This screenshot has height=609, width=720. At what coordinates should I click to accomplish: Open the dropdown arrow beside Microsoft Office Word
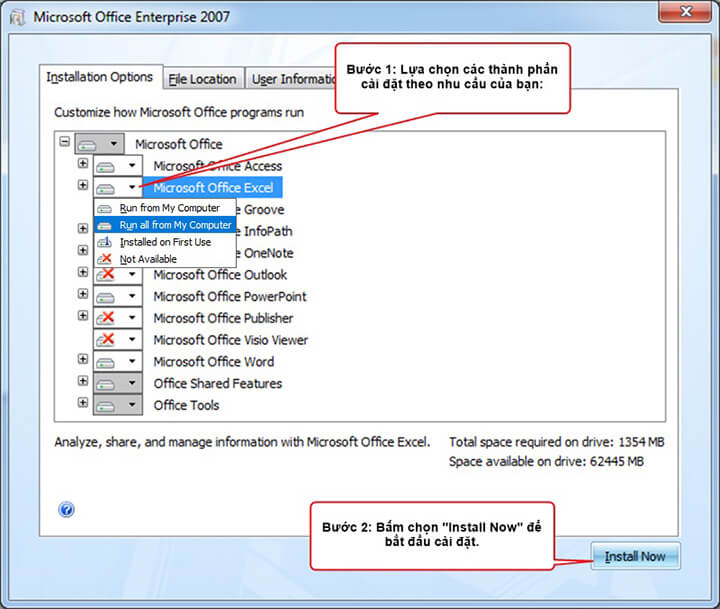point(132,362)
